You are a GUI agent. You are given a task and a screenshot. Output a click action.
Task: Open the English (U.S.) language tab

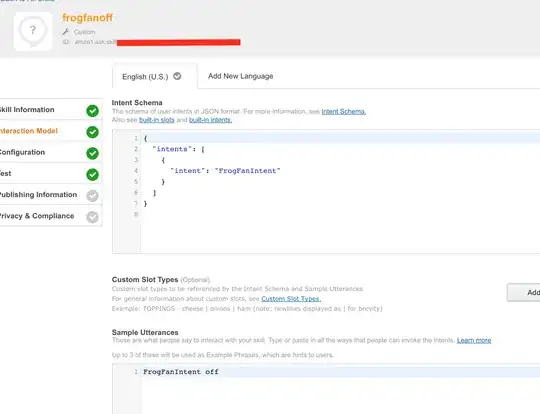coord(155,76)
